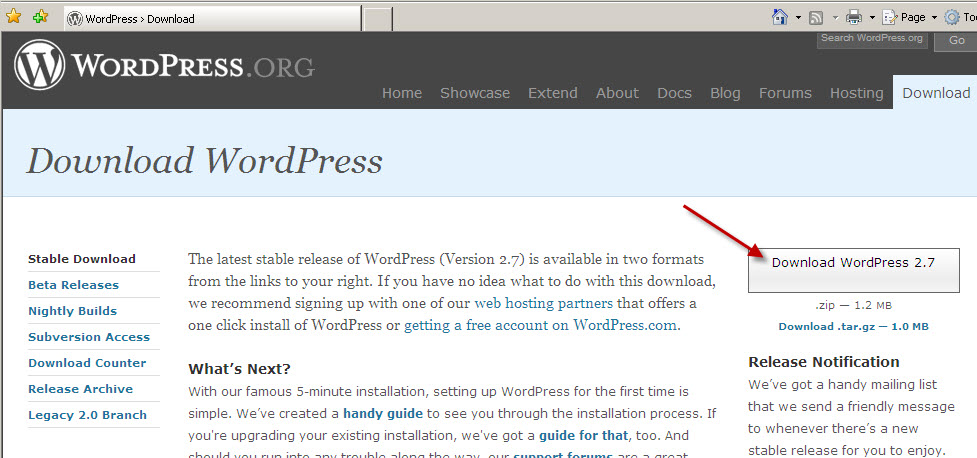Click the WordPress logo in header
The width and height of the screenshot is (977, 458).
pyautogui.click(x=40, y=67)
